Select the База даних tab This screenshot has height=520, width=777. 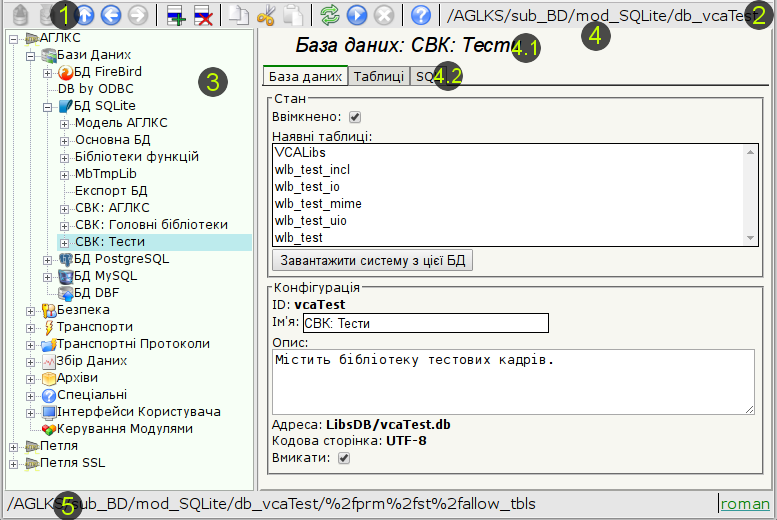(x=305, y=76)
